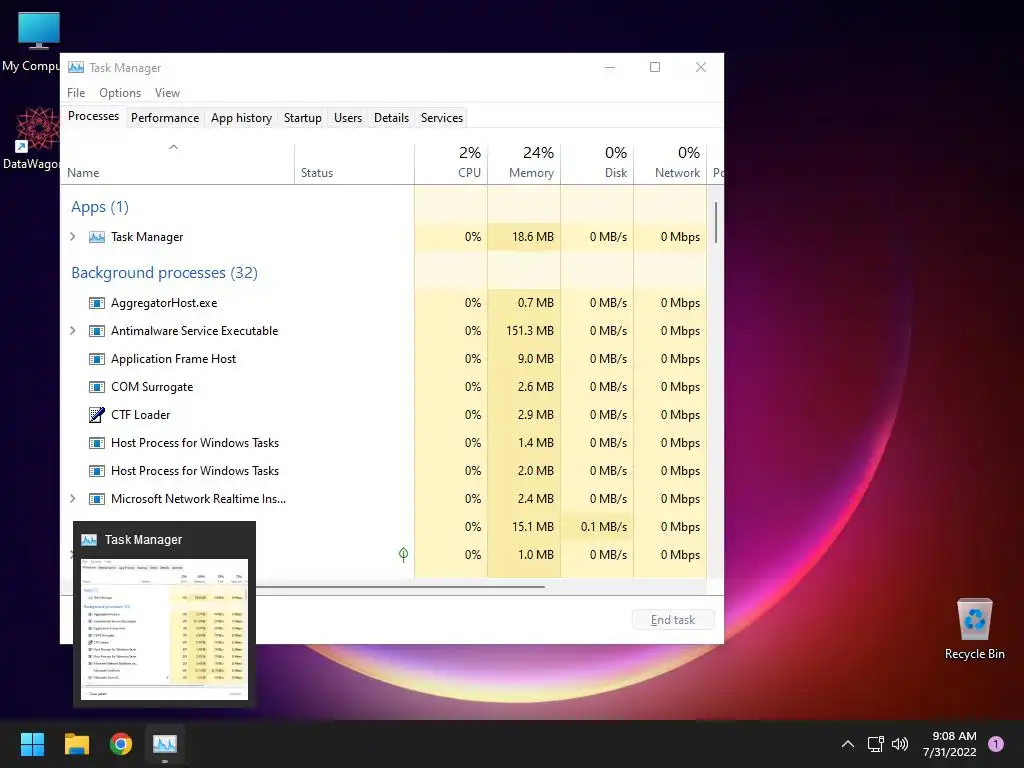The image size is (1024, 768).
Task: Click the Task Manager preview thumbnail
Action: coord(164,629)
